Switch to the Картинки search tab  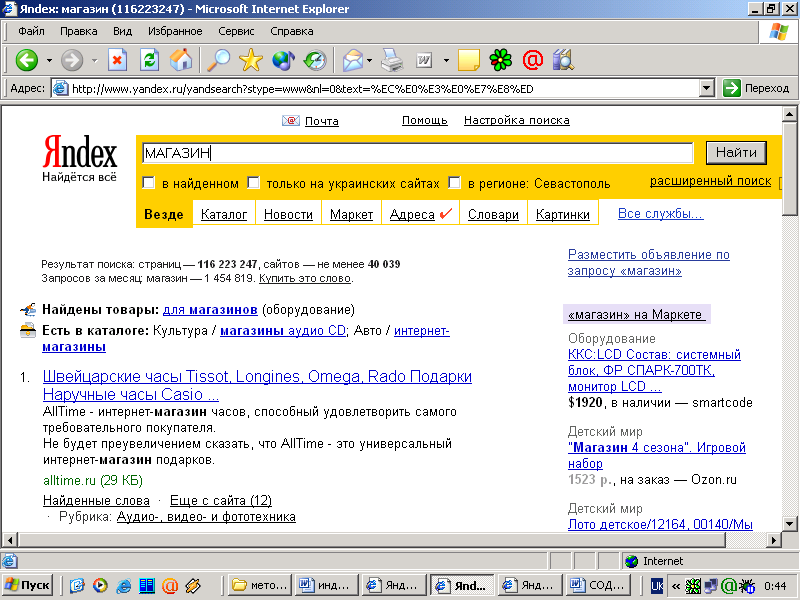563,214
